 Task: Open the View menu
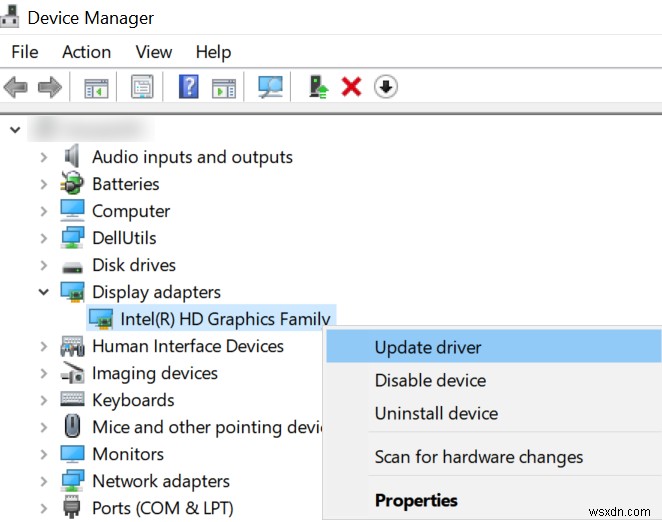pyautogui.click(x=154, y=52)
